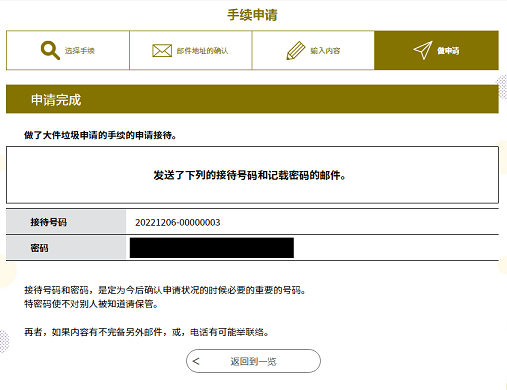Screen dimensions: 507x390
Task: Click the magnifying glass icon in step one
Action: [x=50, y=50]
